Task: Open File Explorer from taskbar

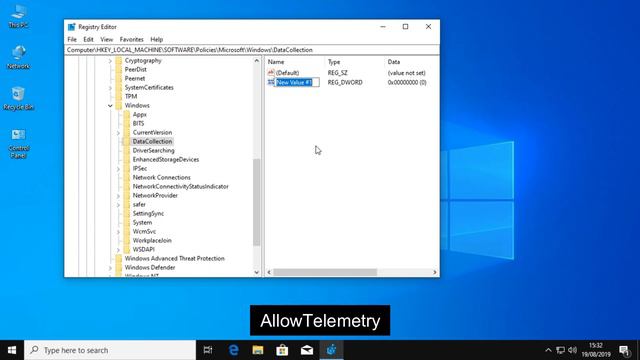Action: (x=258, y=350)
